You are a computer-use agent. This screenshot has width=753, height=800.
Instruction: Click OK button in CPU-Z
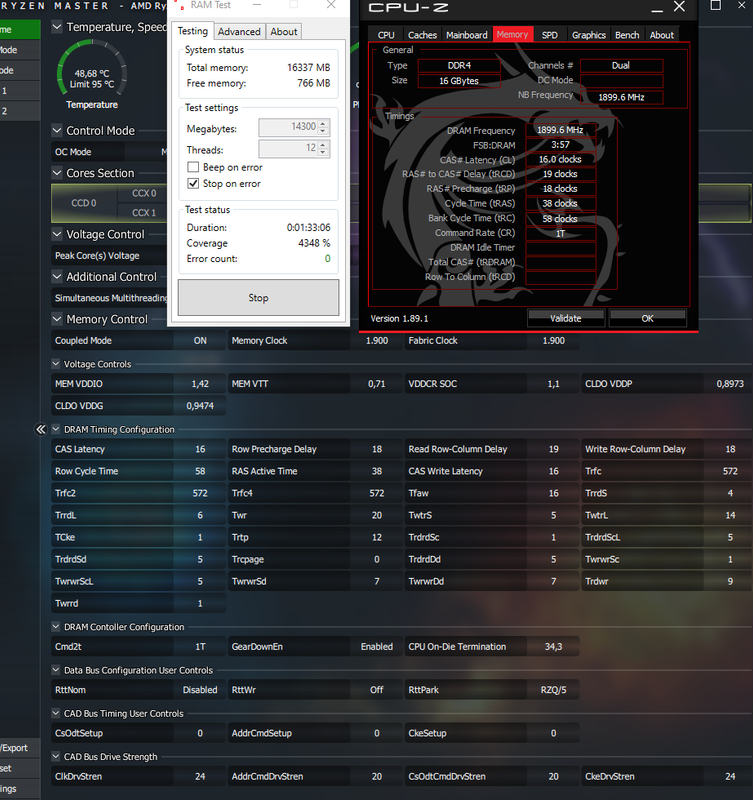pos(647,318)
